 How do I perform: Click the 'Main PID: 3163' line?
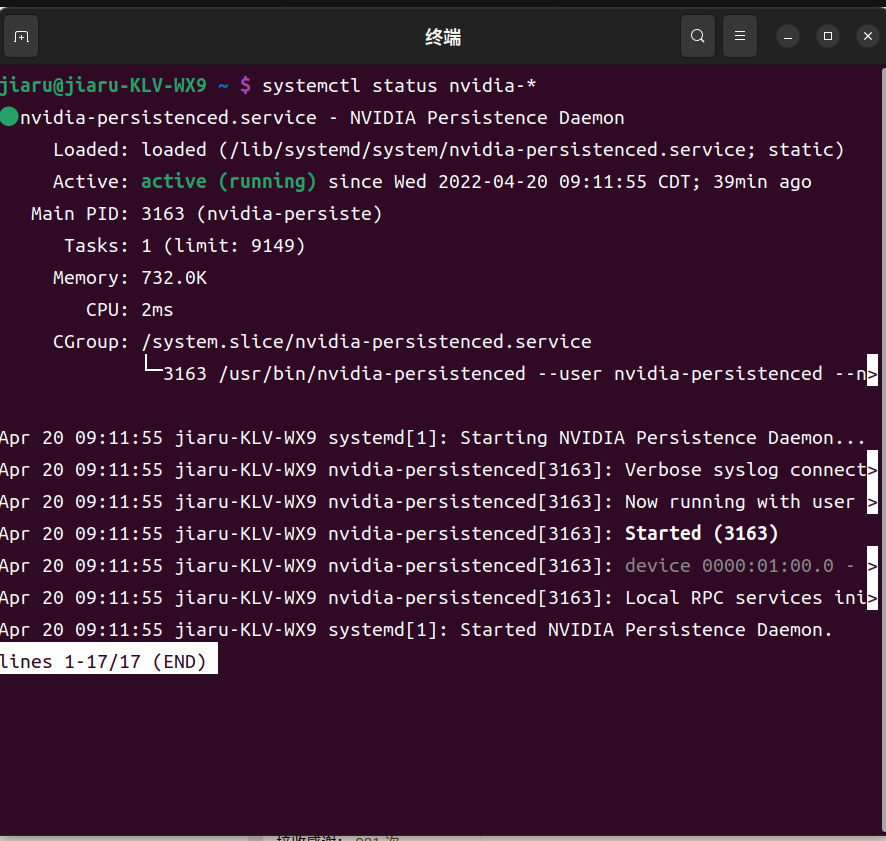206,214
